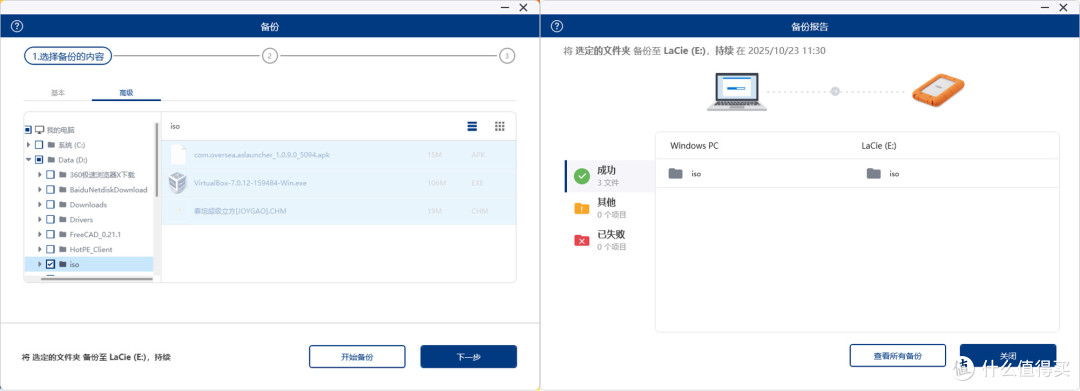1080x391 pixels.
Task: Toggle the Data (D:) checkbox
Action: point(39,160)
